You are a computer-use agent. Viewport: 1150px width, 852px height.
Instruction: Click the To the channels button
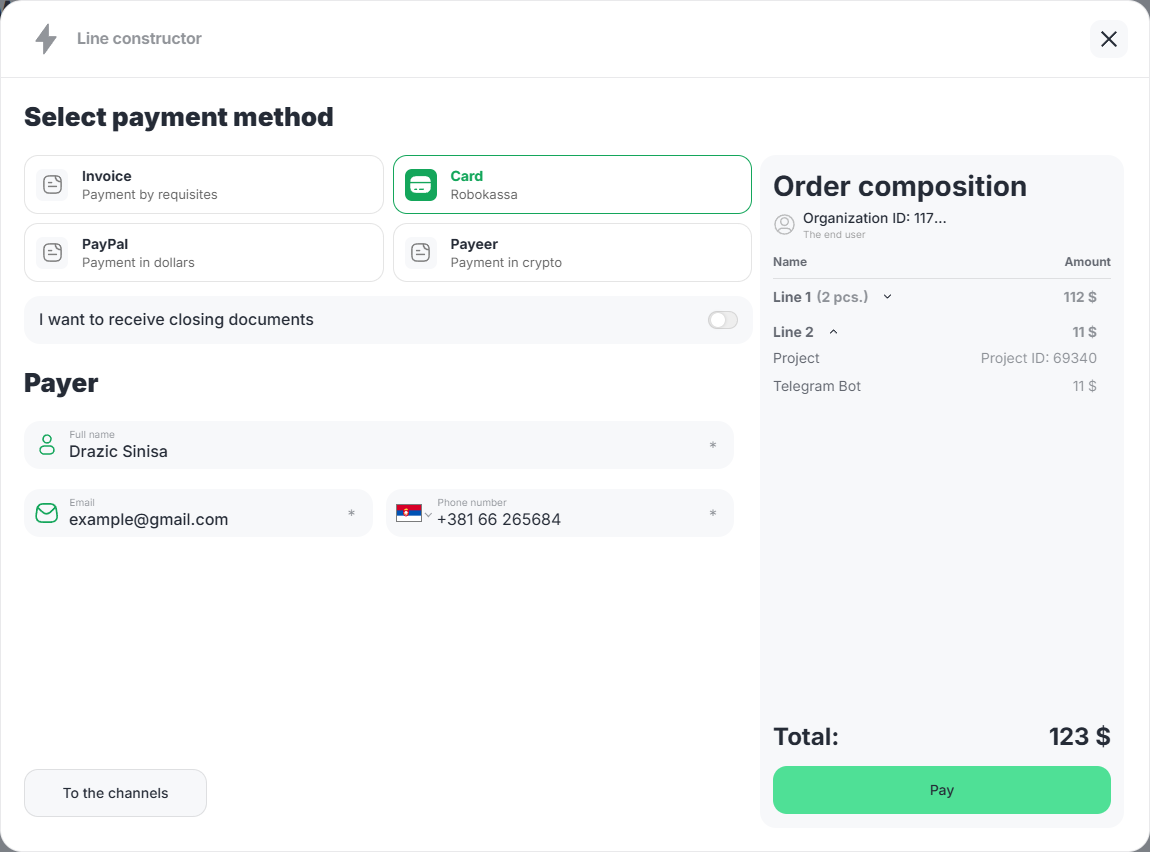116,793
